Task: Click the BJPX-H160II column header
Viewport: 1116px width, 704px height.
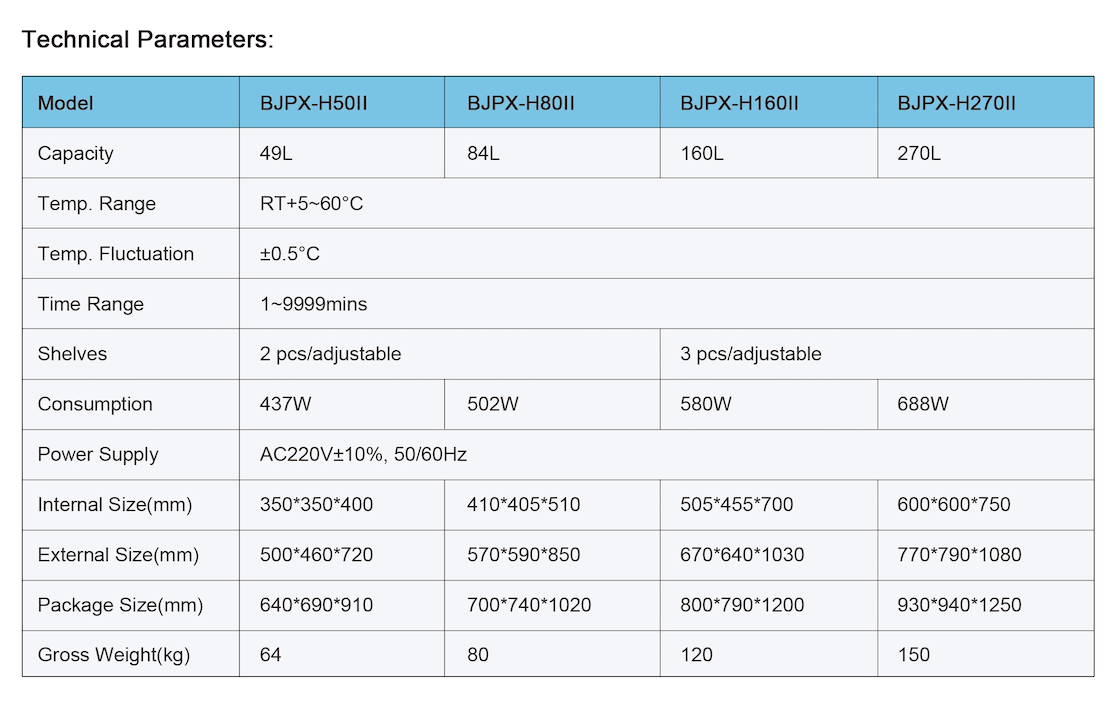Action: point(739,103)
